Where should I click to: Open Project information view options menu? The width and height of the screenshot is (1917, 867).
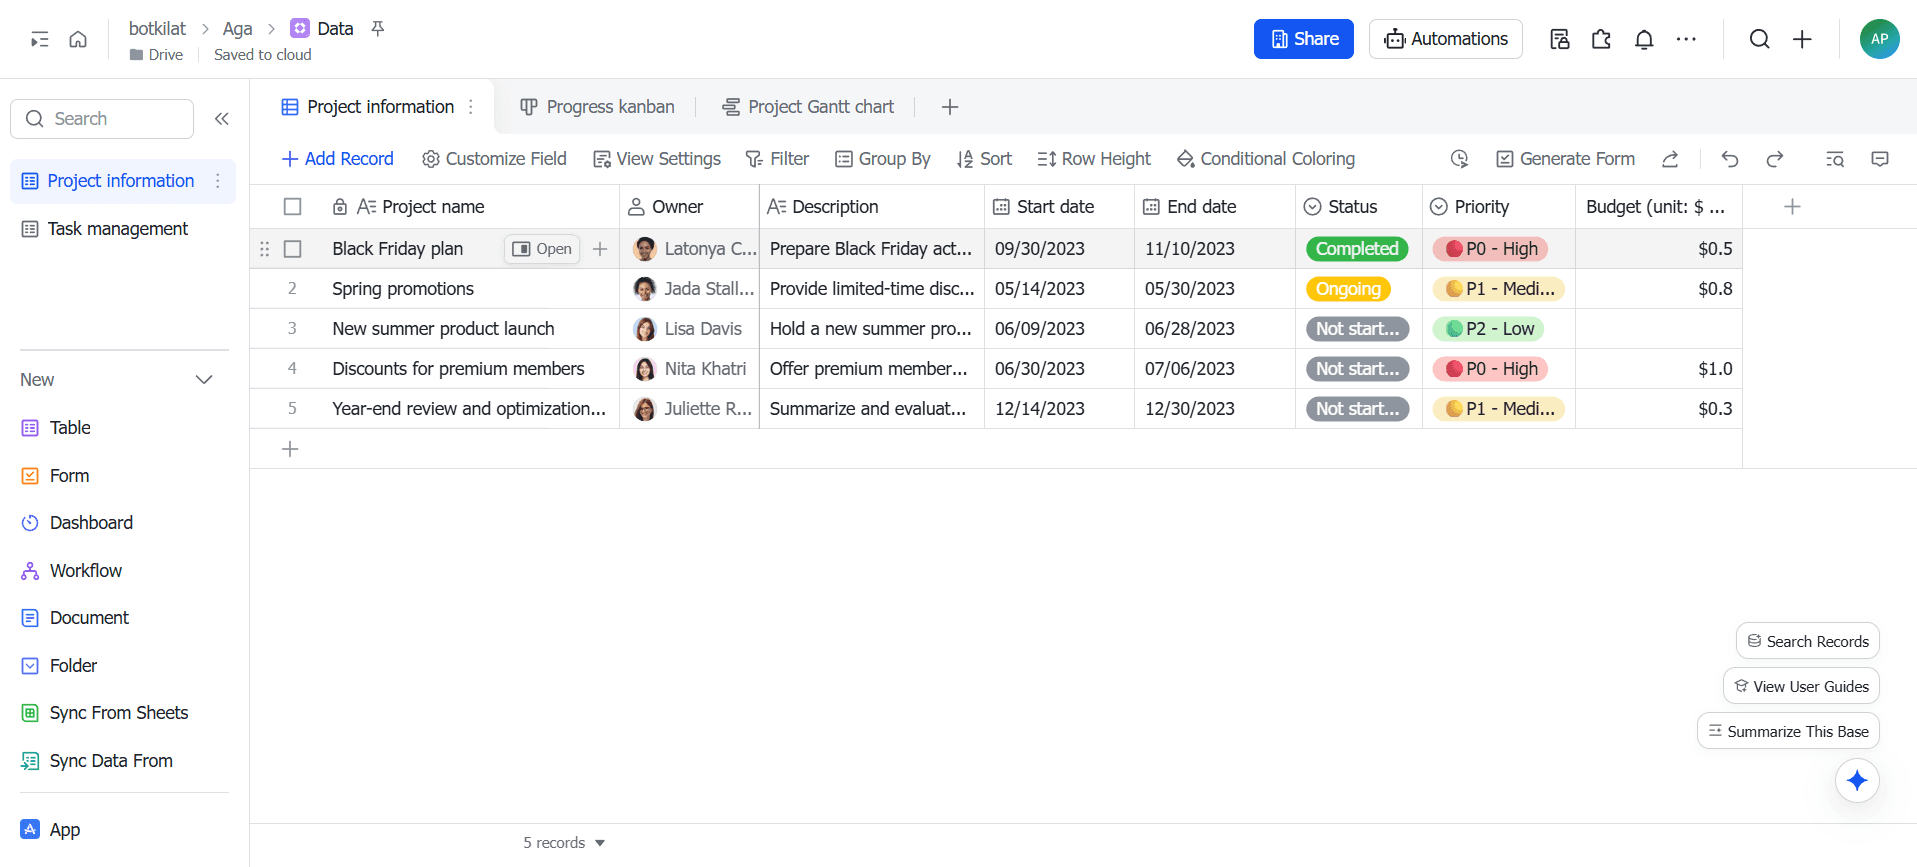[x=470, y=107]
